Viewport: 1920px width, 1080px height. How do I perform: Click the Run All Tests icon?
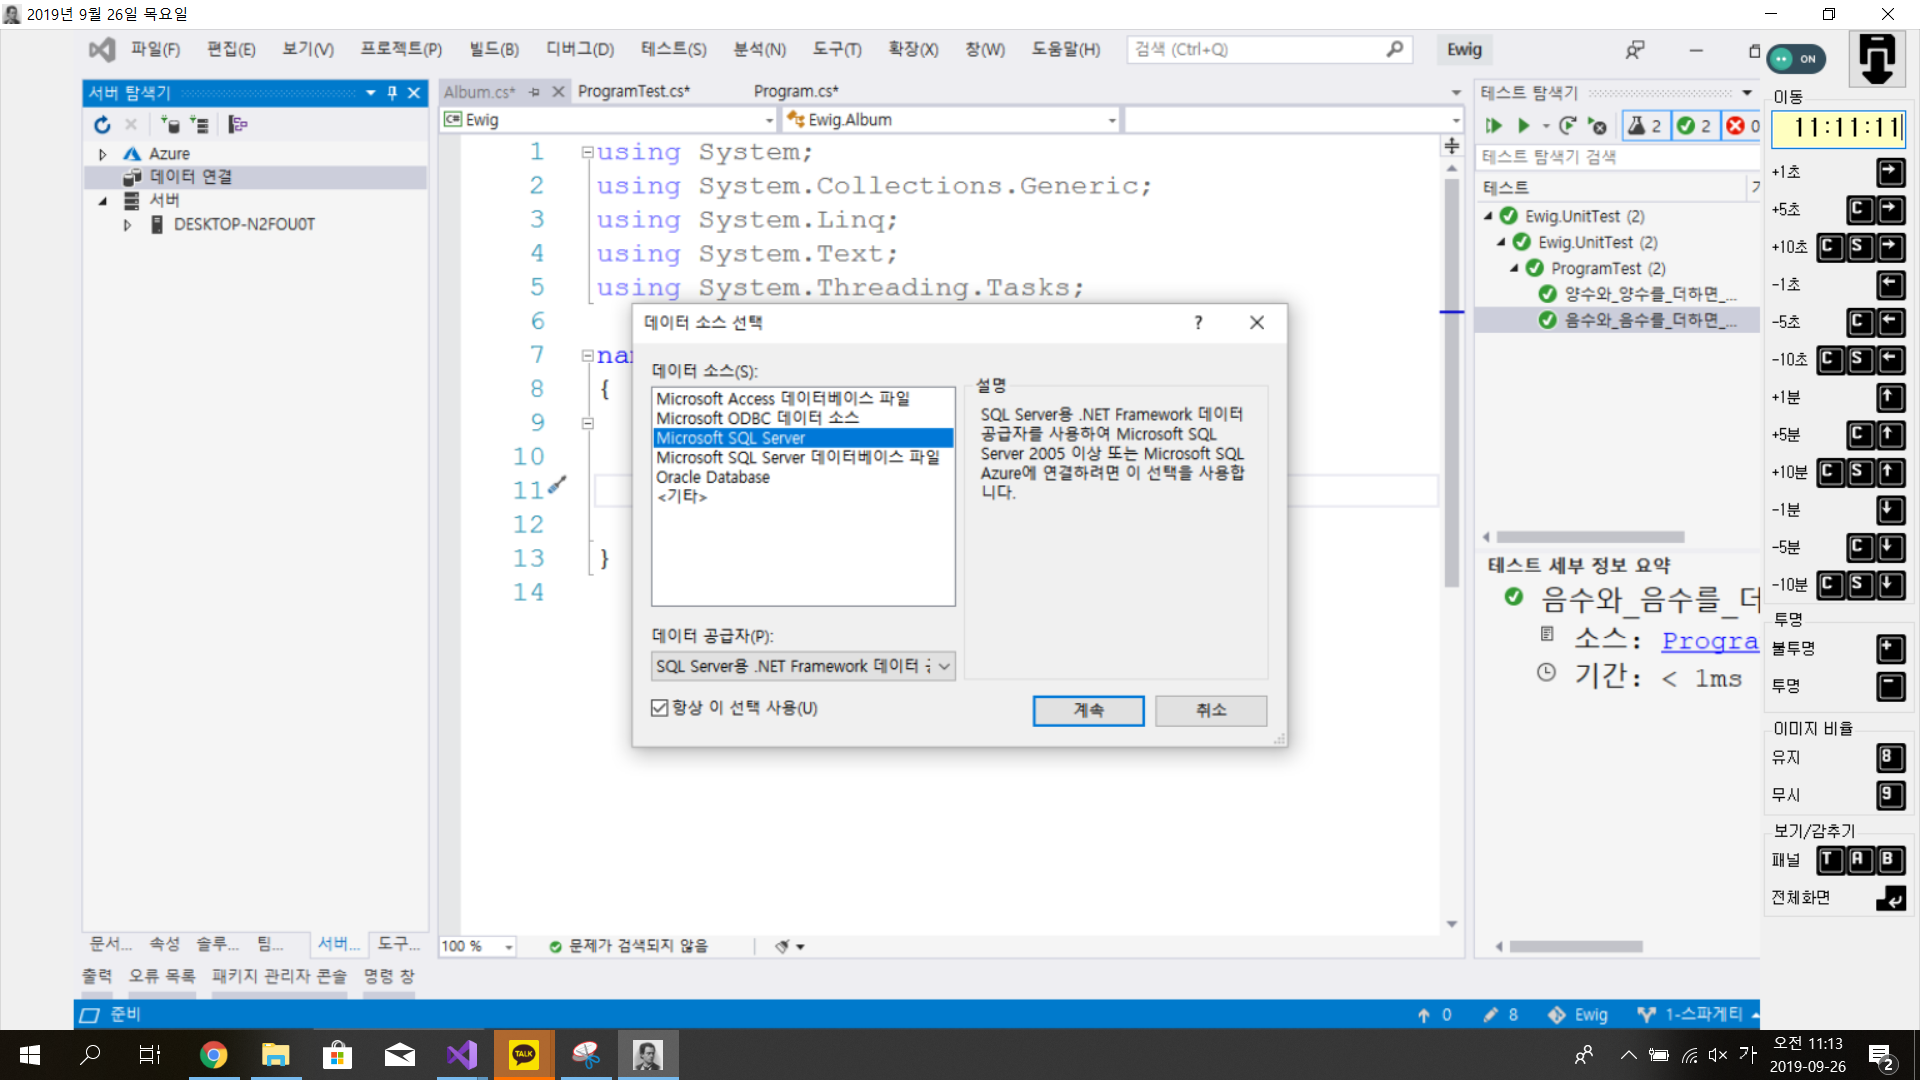(1494, 126)
